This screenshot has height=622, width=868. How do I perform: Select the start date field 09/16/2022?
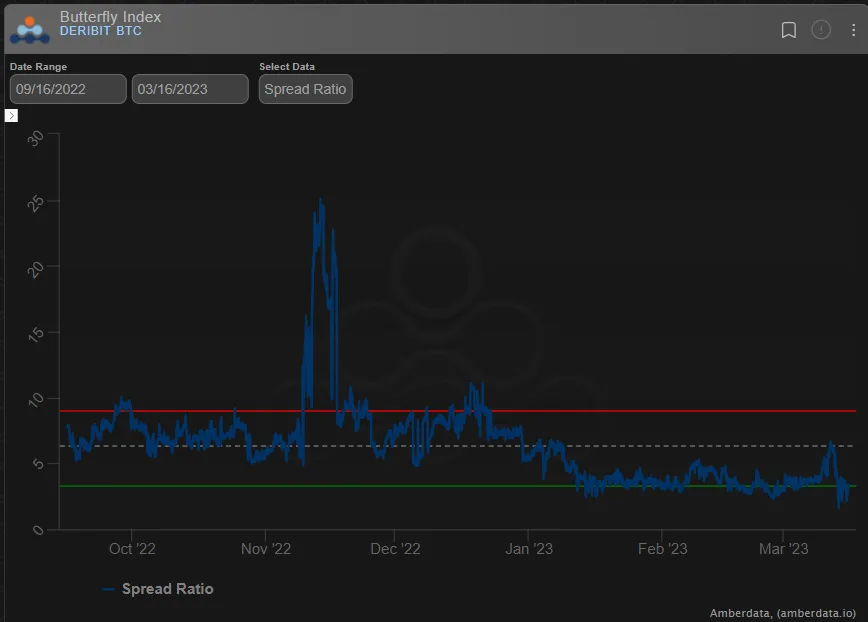68,89
